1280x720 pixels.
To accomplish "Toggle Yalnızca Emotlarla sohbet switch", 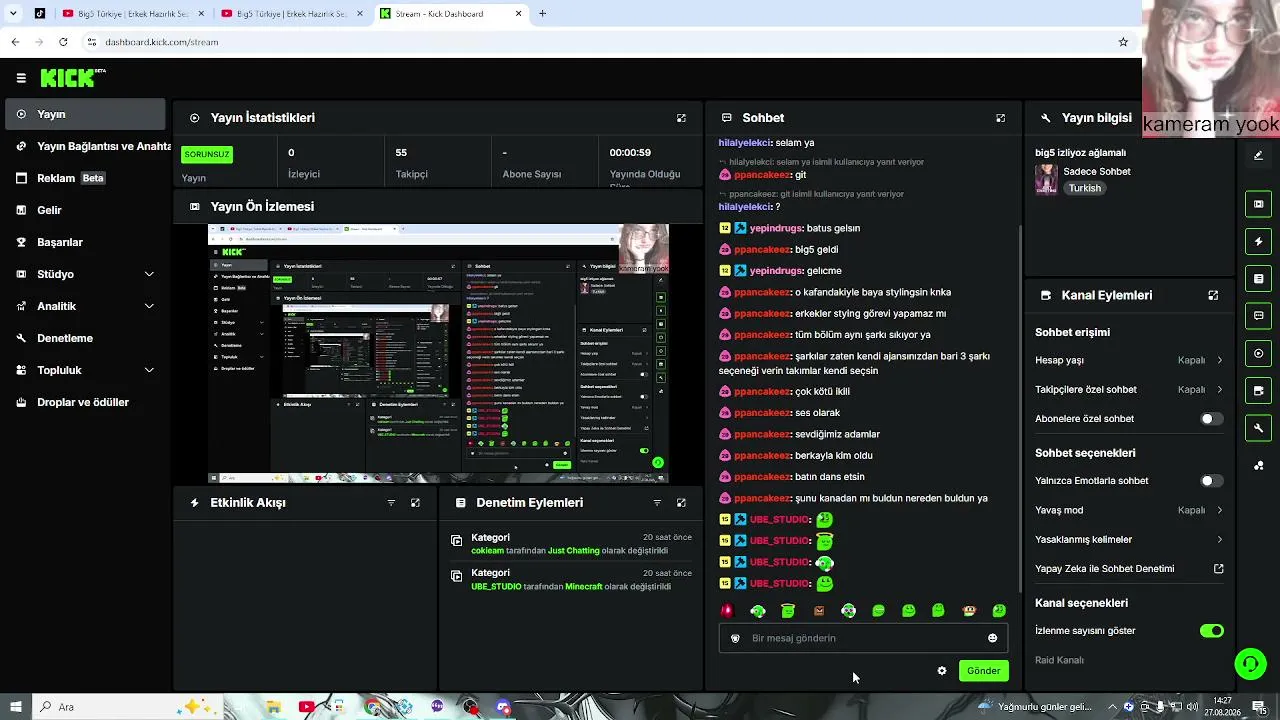I will click(x=1211, y=481).
